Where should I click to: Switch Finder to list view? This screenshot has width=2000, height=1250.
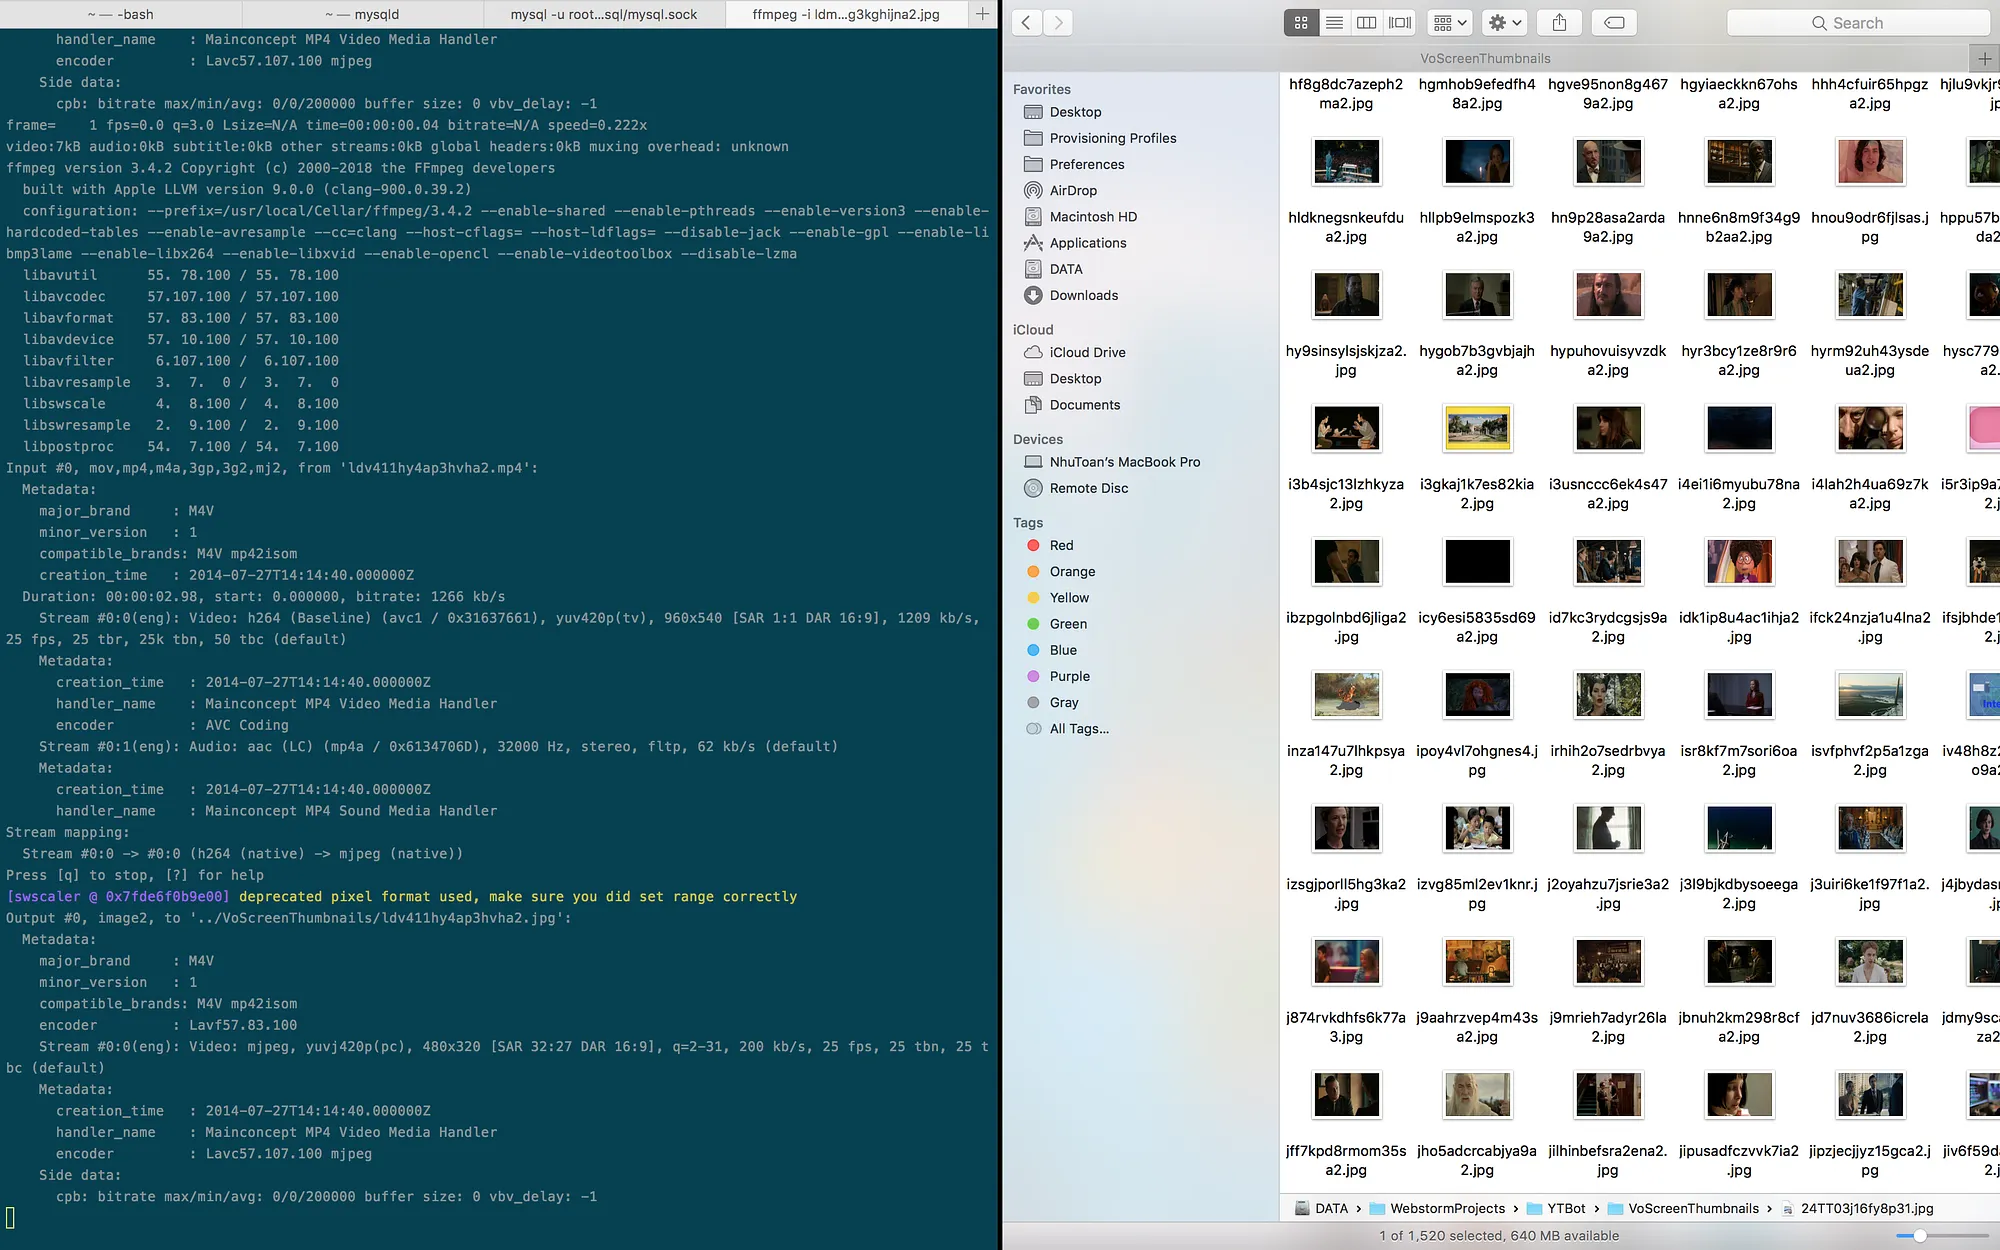[1334, 22]
